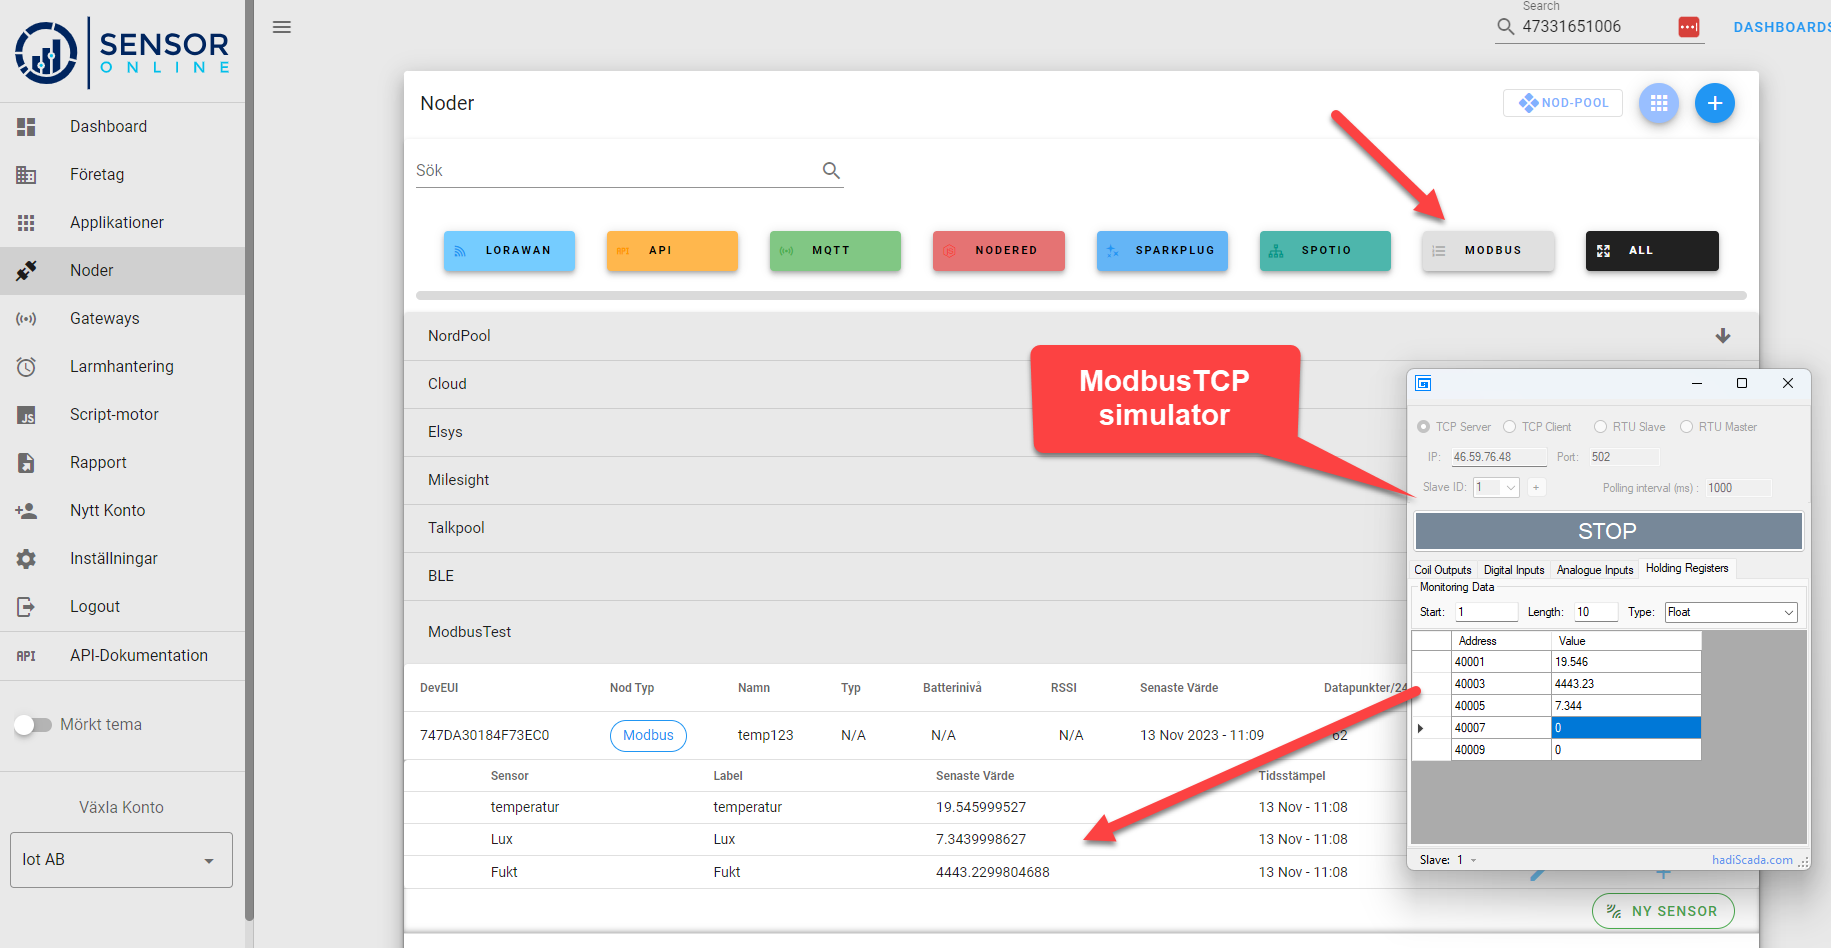
Task: Select the TCP Client radio button
Action: (x=1510, y=427)
